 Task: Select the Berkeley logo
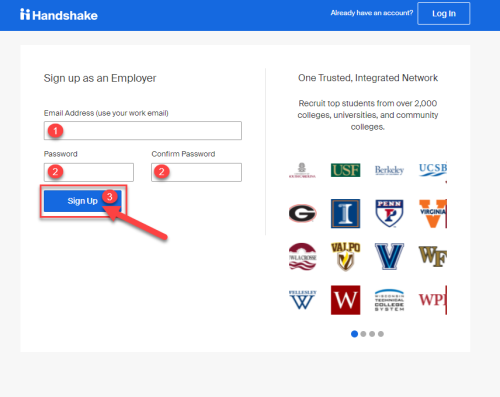[x=389, y=170]
